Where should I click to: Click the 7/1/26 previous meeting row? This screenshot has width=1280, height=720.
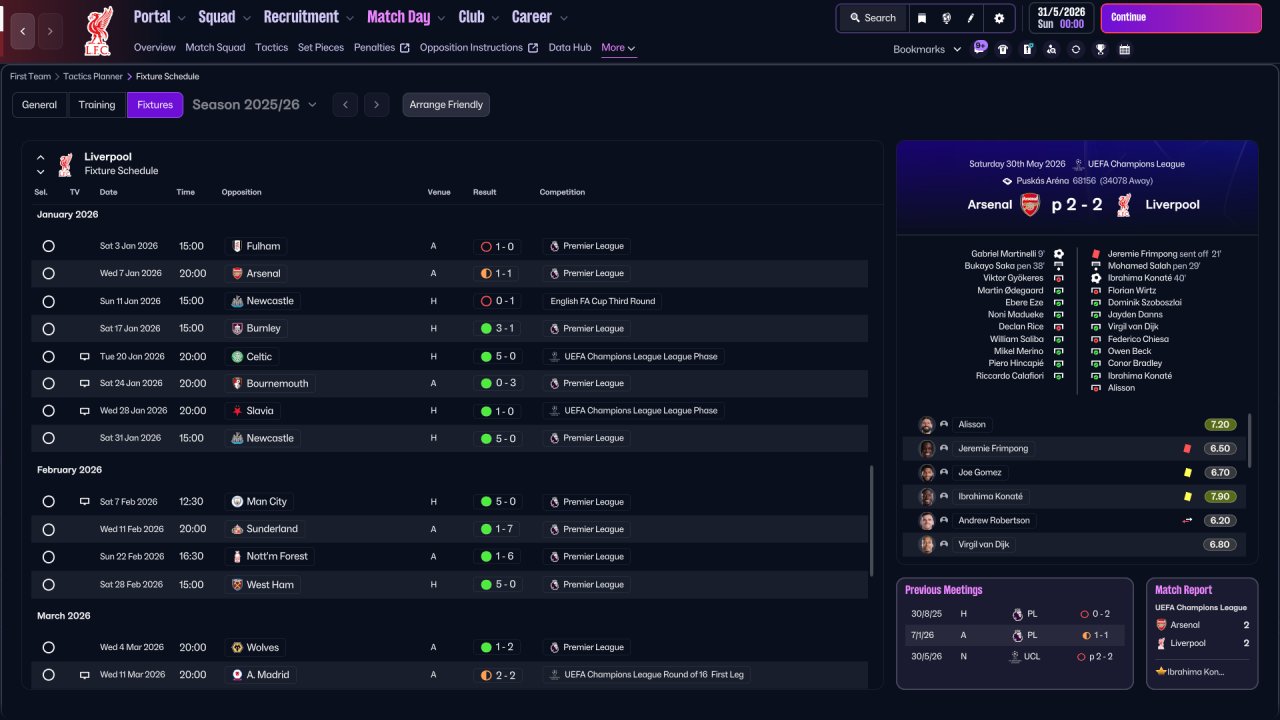click(1014, 635)
